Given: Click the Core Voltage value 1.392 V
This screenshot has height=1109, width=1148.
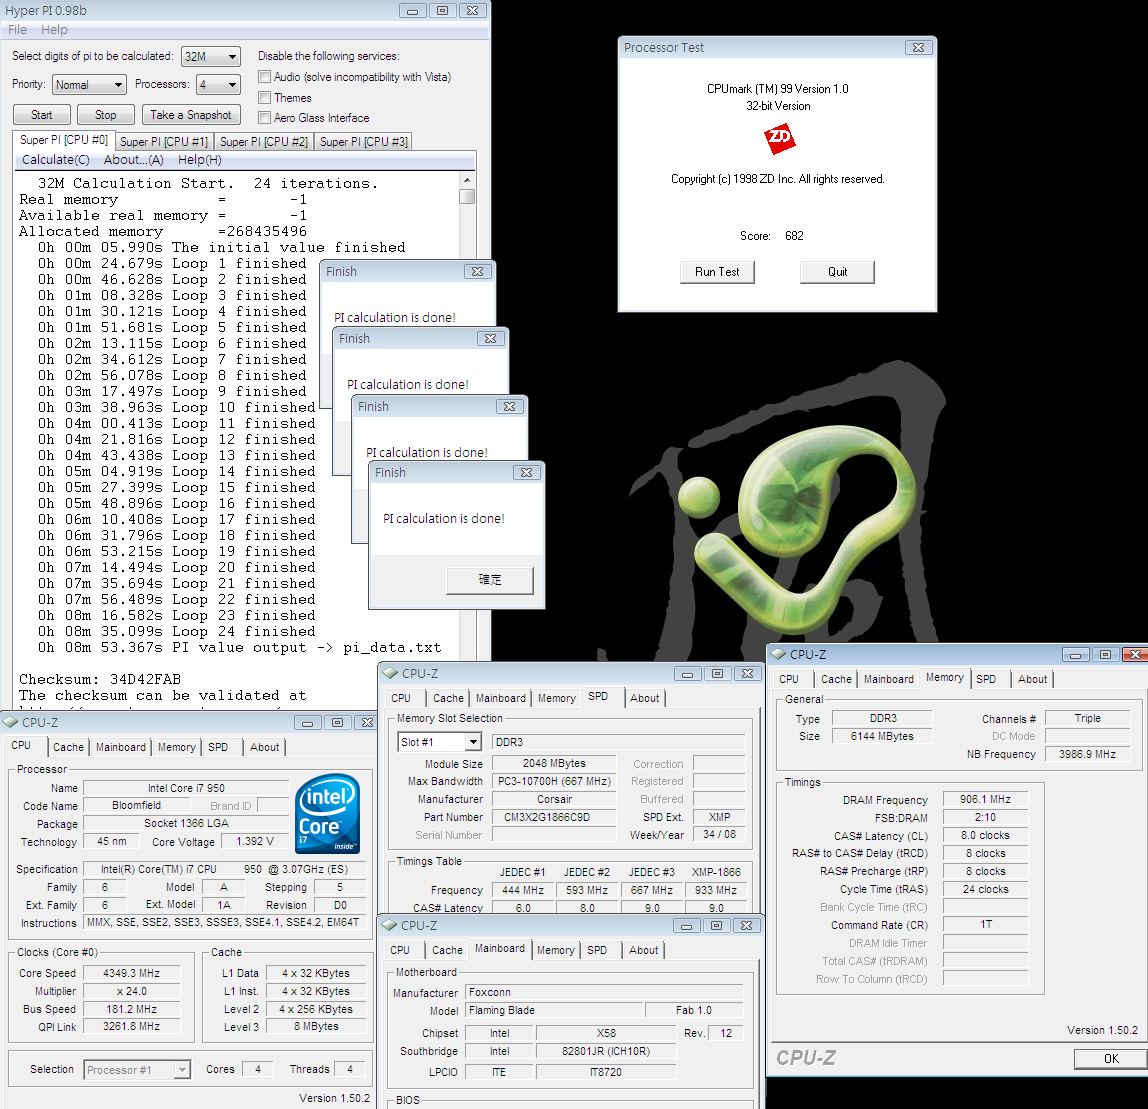Looking at the screenshot, I should coord(255,842).
